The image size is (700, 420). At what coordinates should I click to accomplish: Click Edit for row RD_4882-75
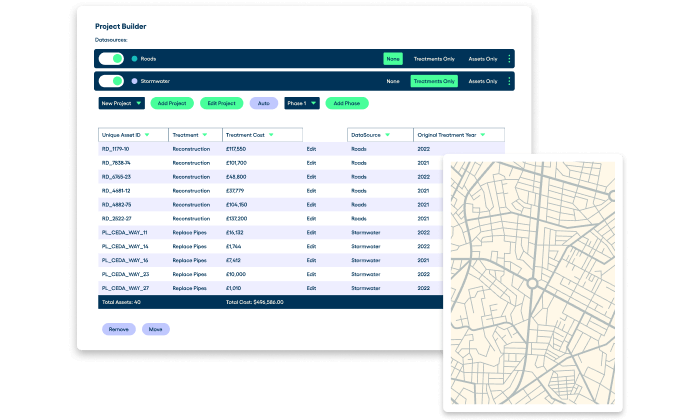(311, 205)
